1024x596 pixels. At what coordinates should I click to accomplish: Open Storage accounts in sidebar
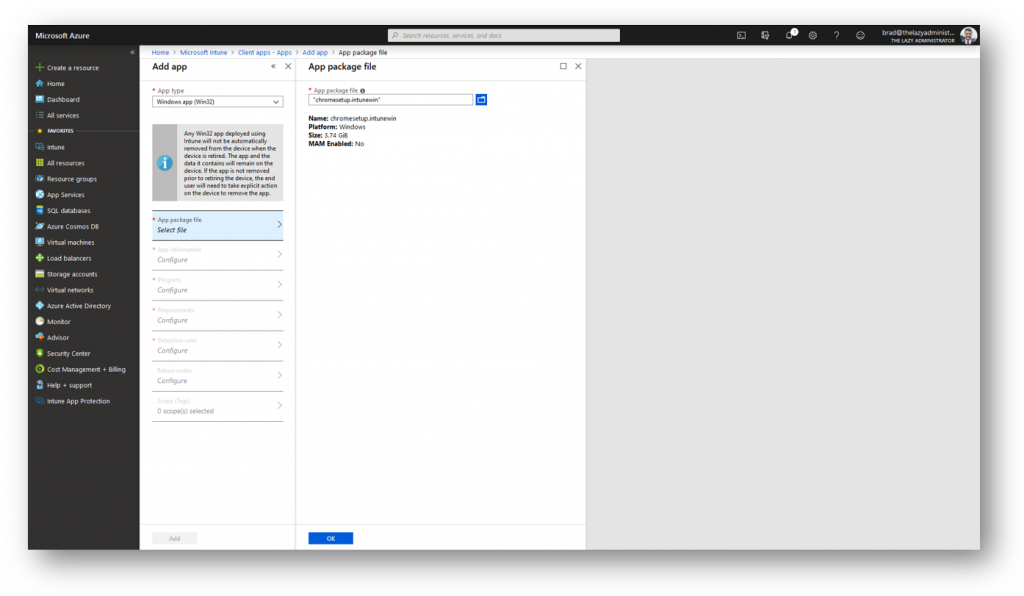66,274
